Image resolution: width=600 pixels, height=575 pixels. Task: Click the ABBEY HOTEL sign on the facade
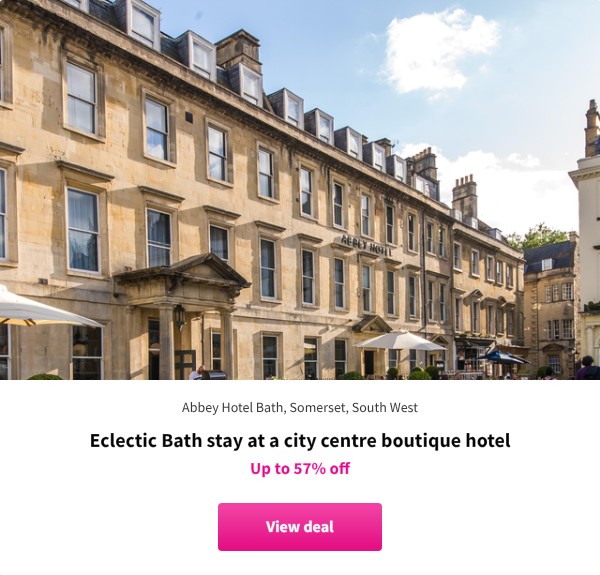coord(367,246)
